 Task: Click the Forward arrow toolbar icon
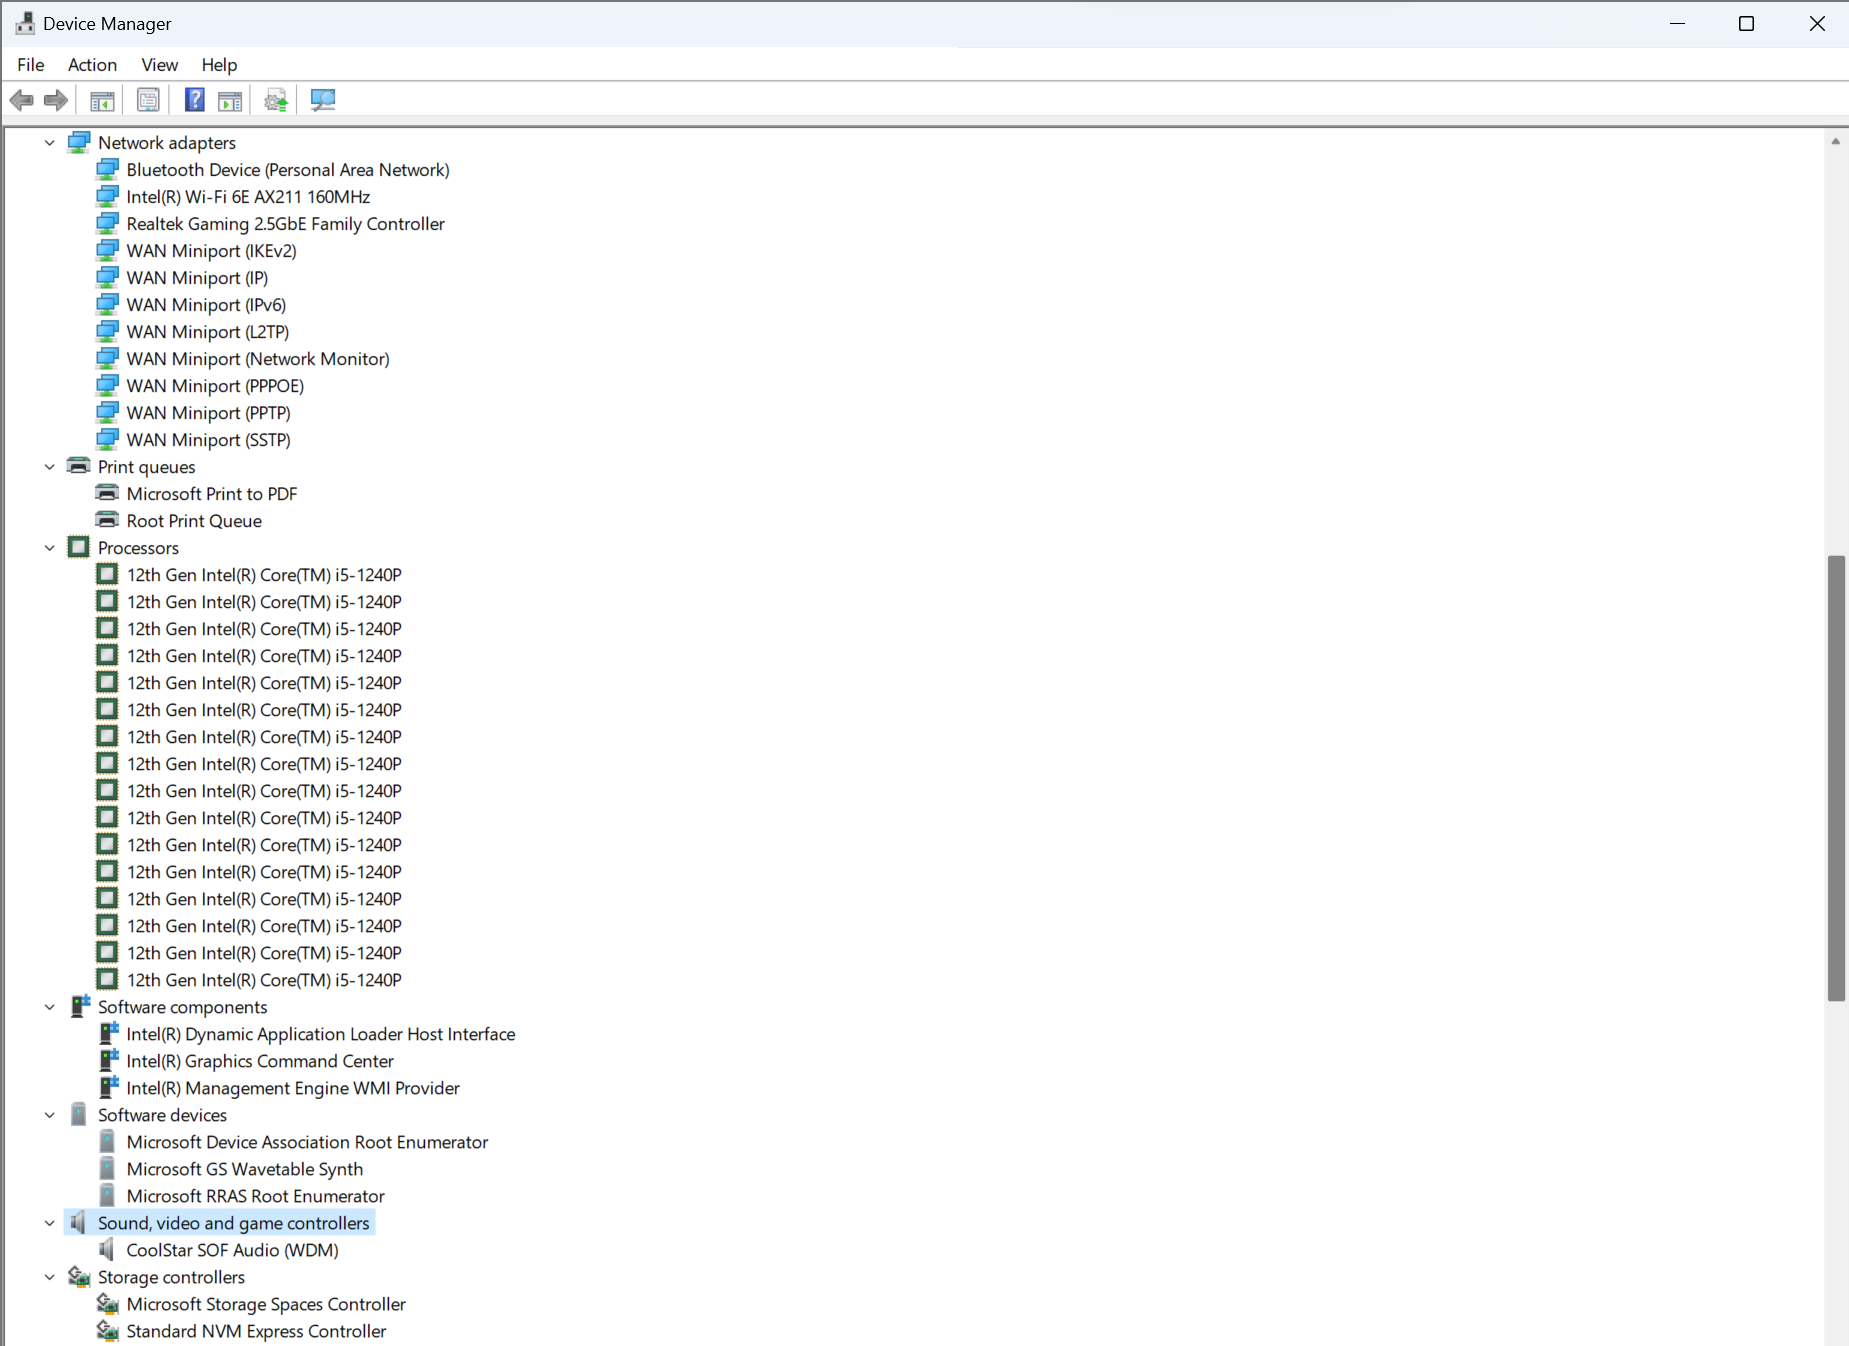click(56, 100)
